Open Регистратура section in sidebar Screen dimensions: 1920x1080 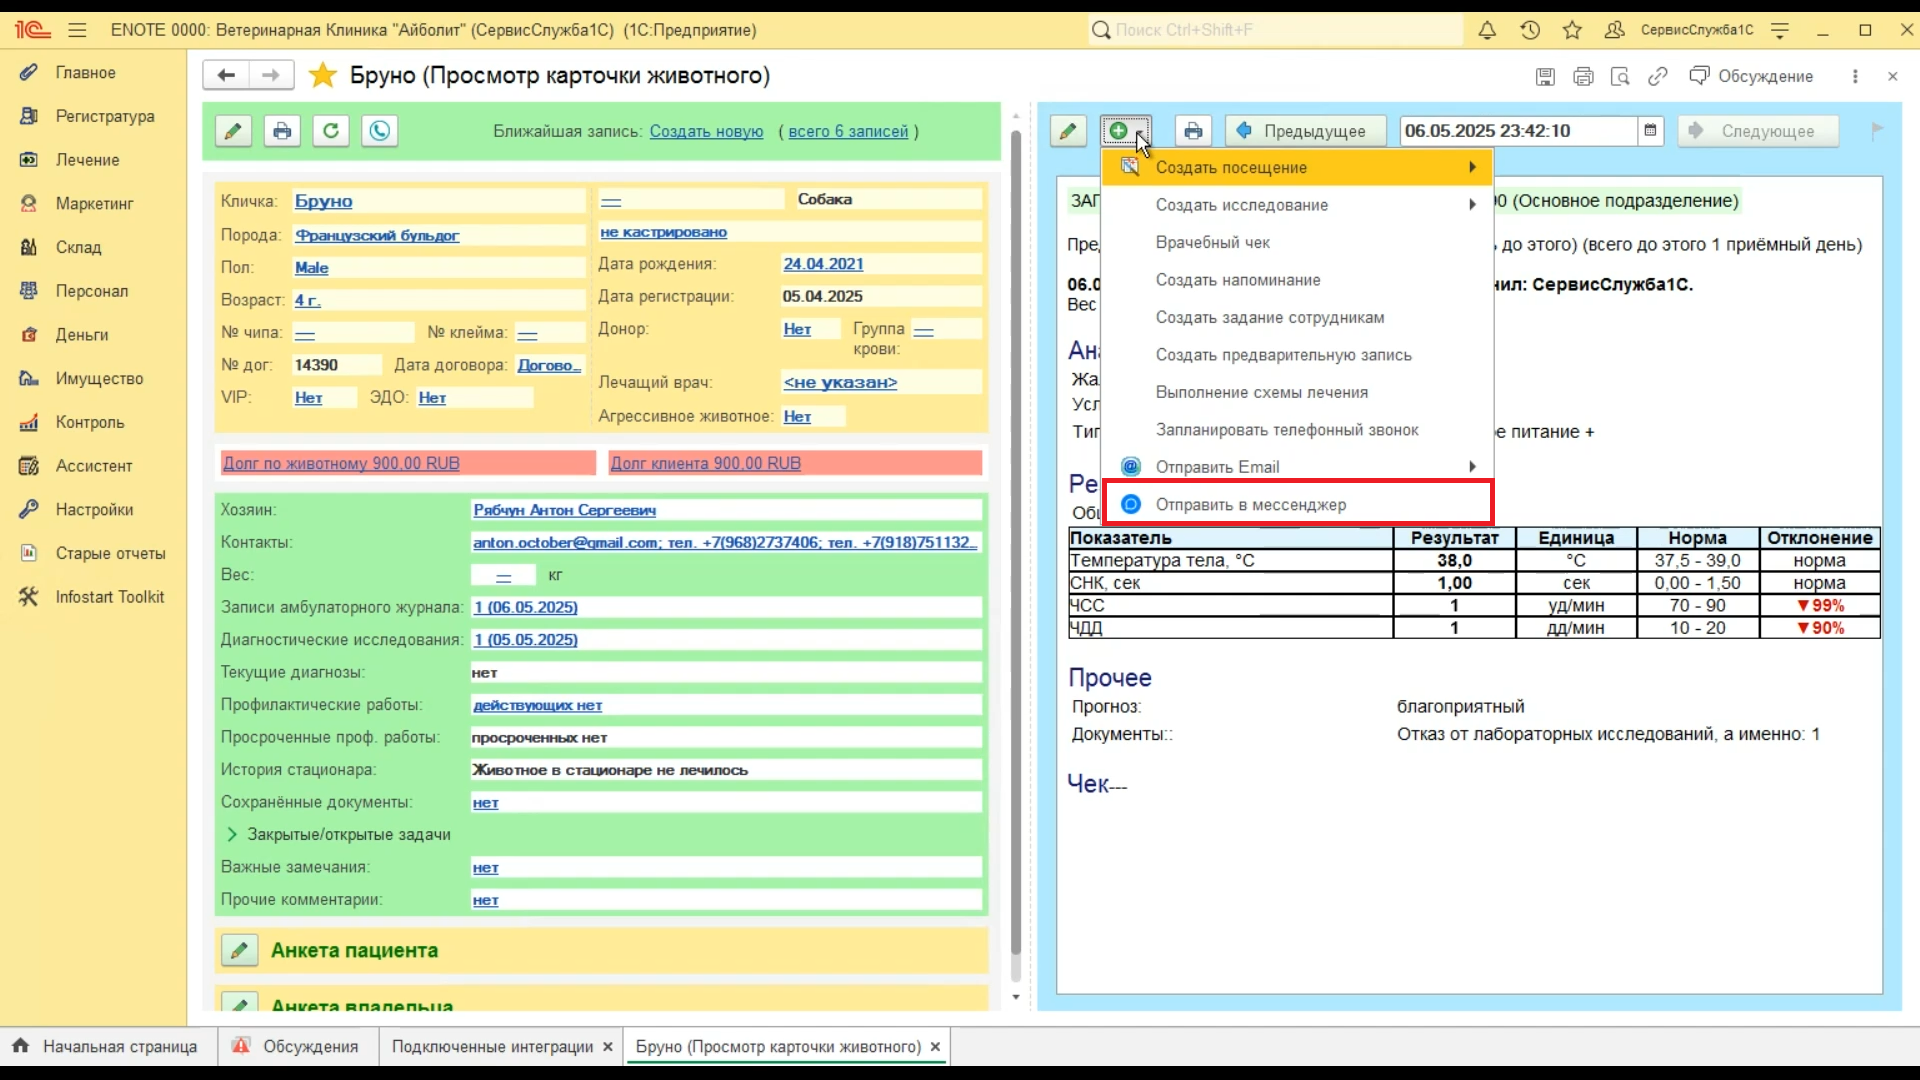click(105, 116)
